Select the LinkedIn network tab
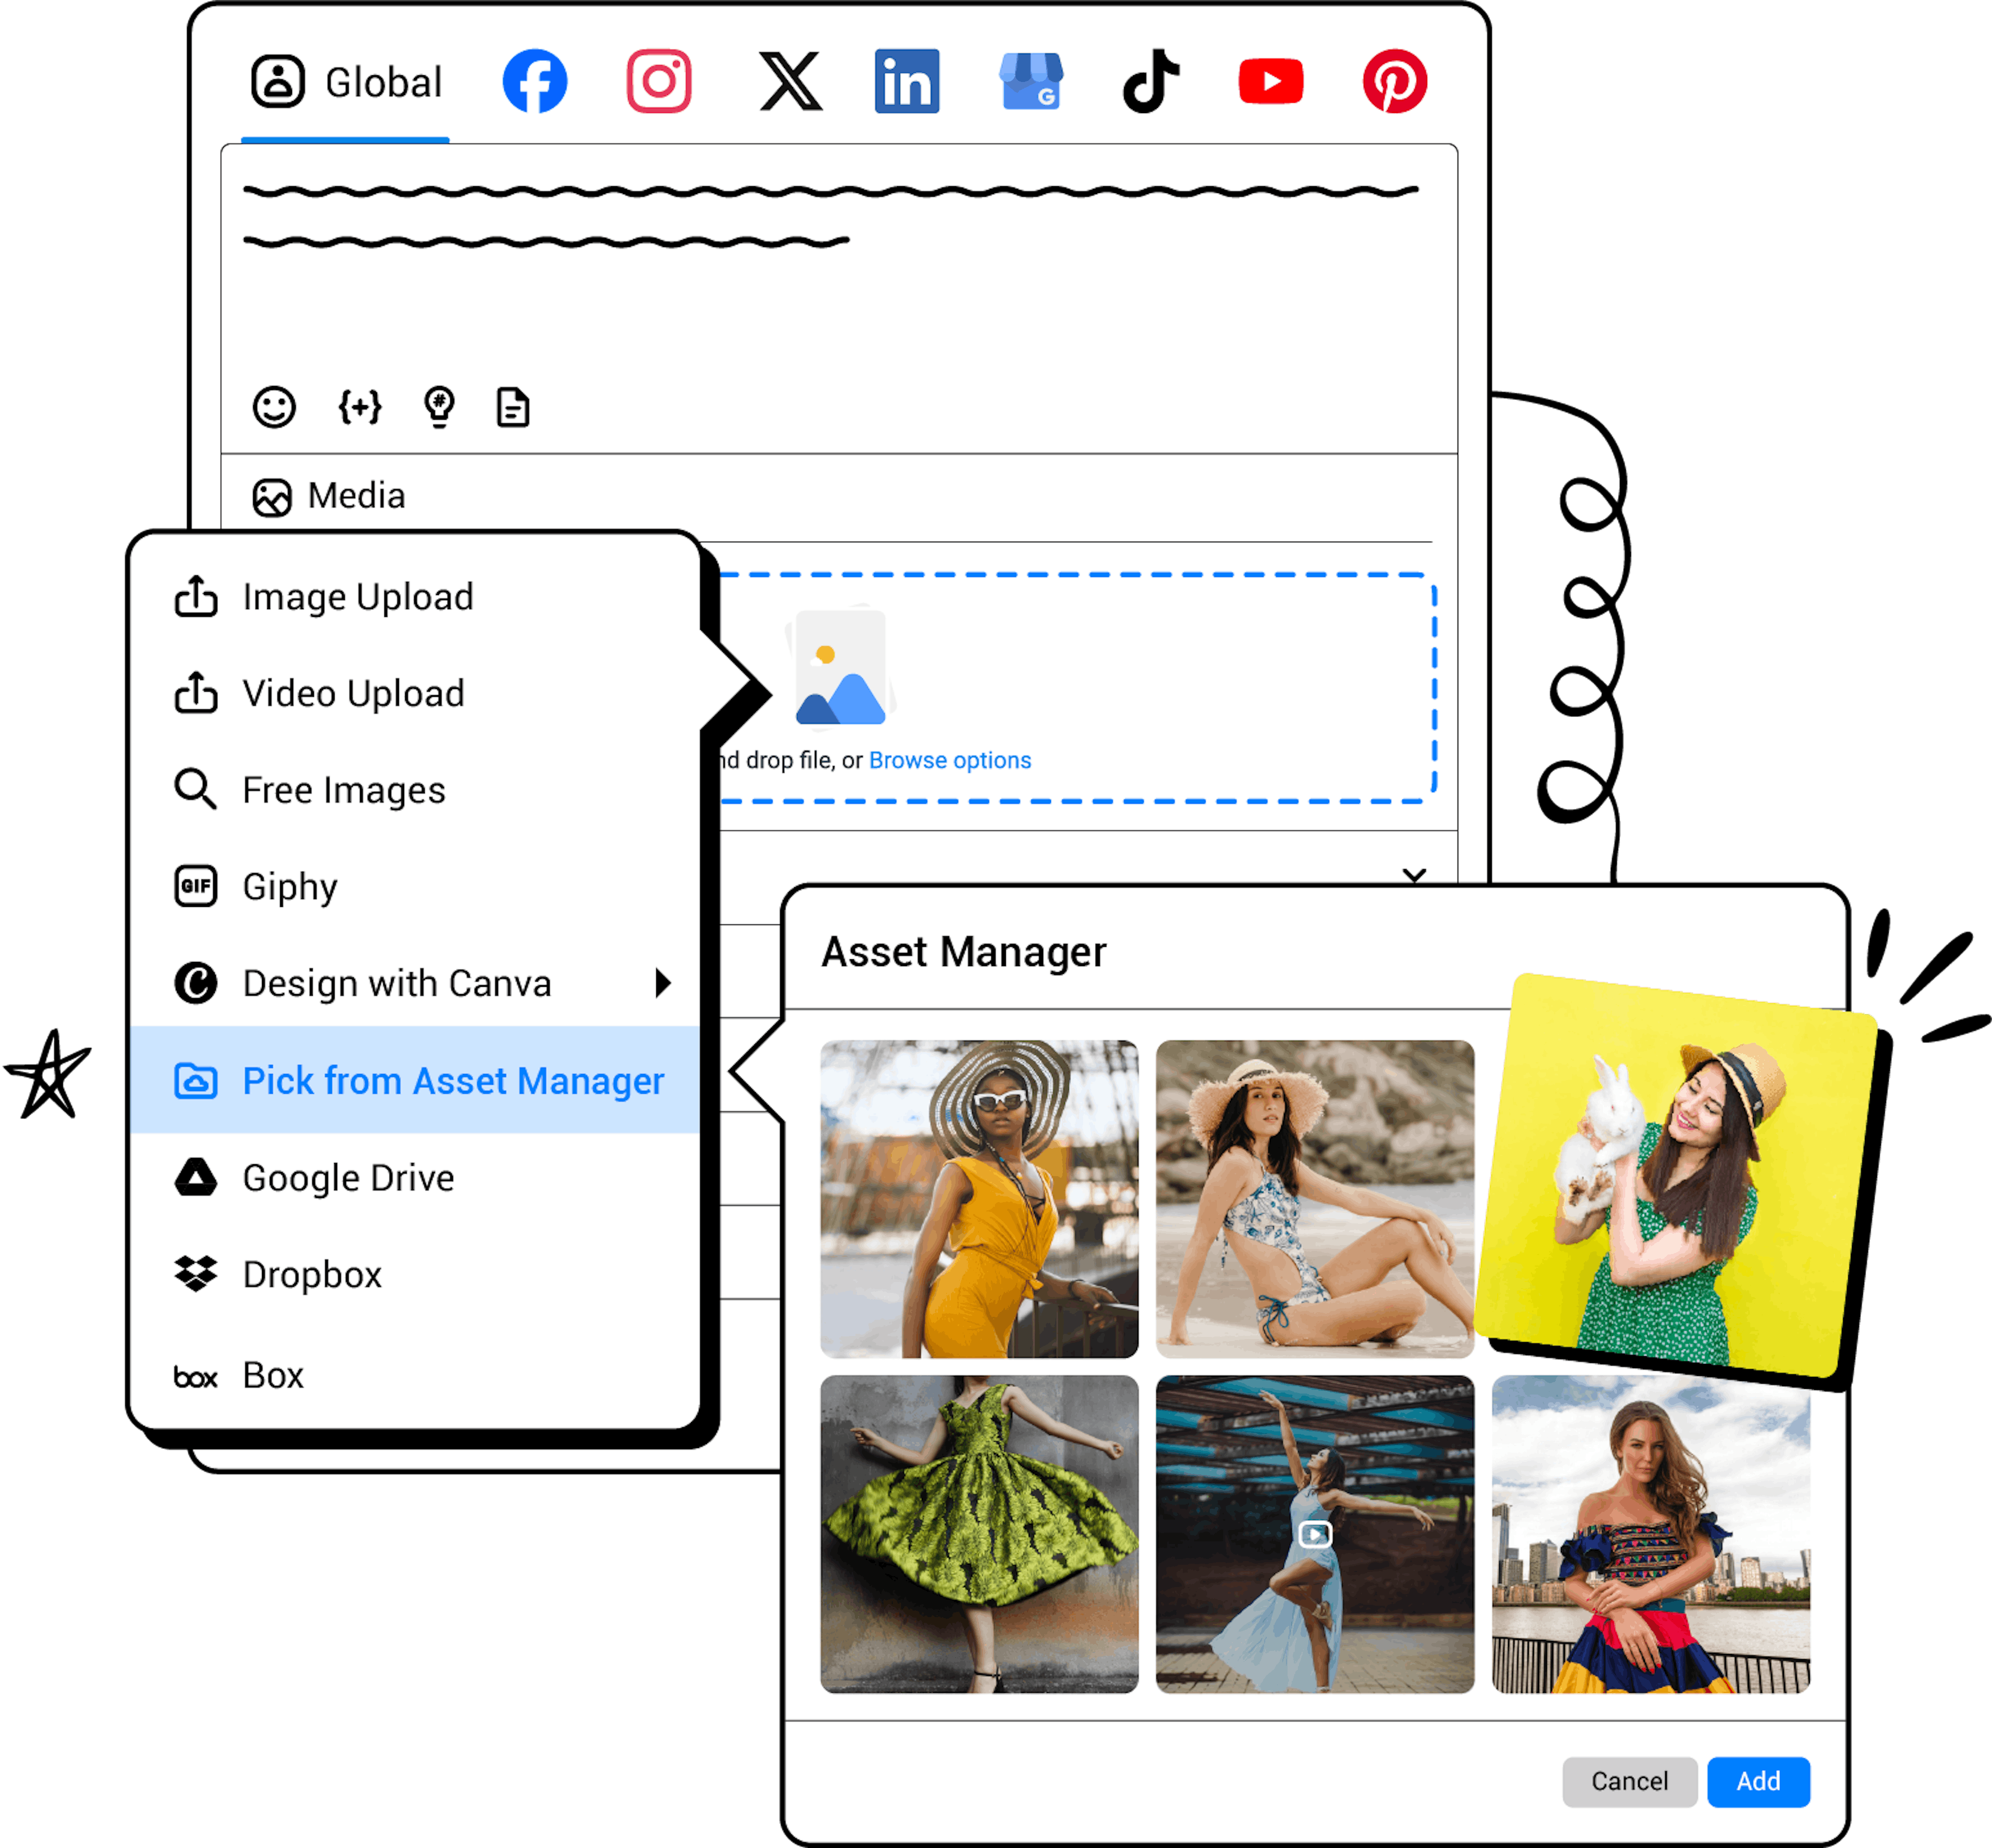Image resolution: width=1992 pixels, height=1848 pixels. click(907, 81)
